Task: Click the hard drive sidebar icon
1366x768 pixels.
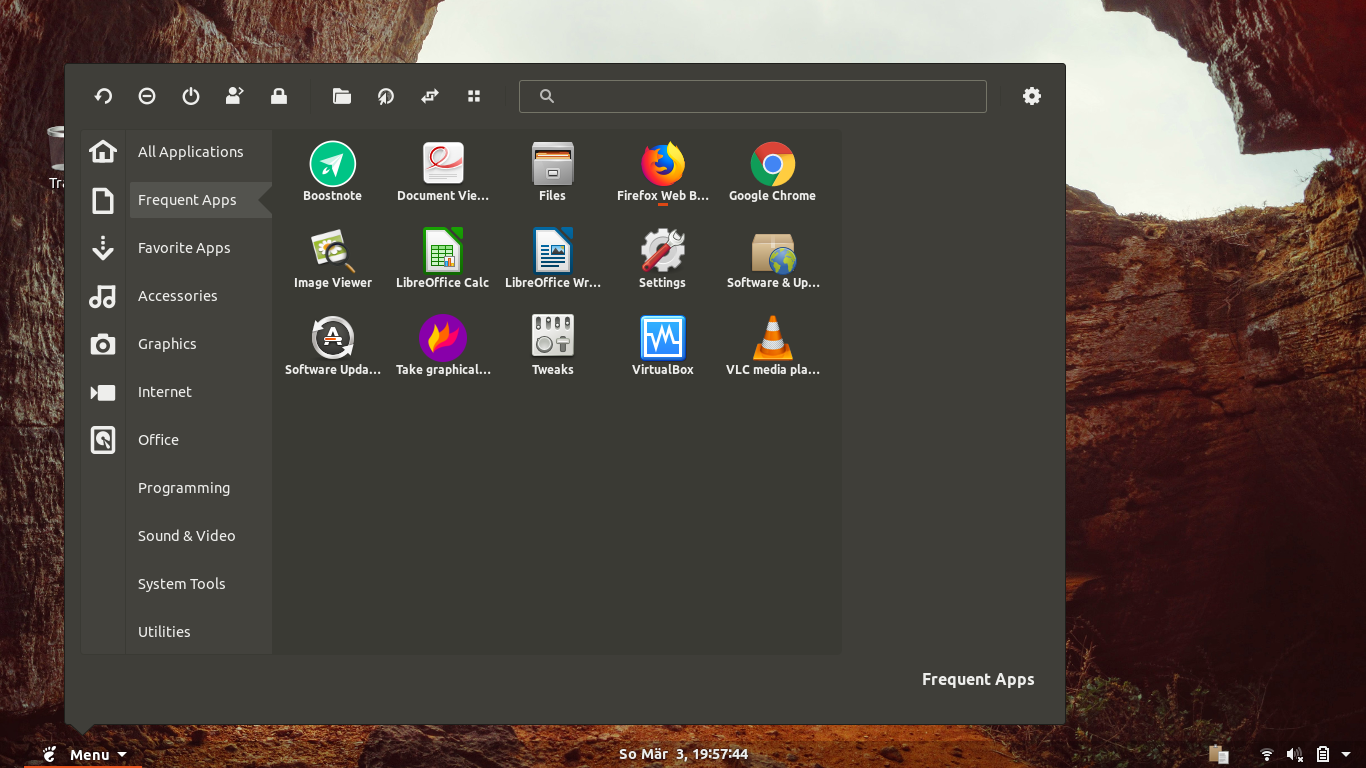Action: tap(103, 440)
